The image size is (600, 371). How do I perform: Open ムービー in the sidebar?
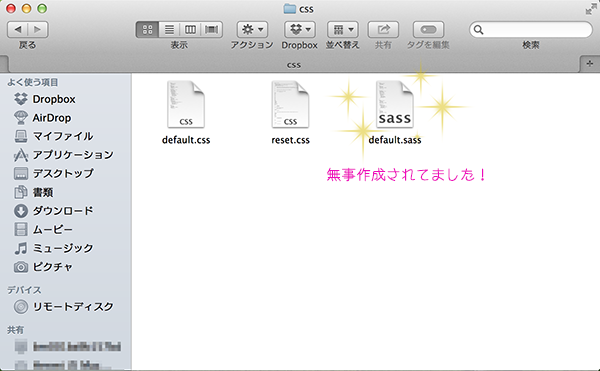tap(43, 229)
